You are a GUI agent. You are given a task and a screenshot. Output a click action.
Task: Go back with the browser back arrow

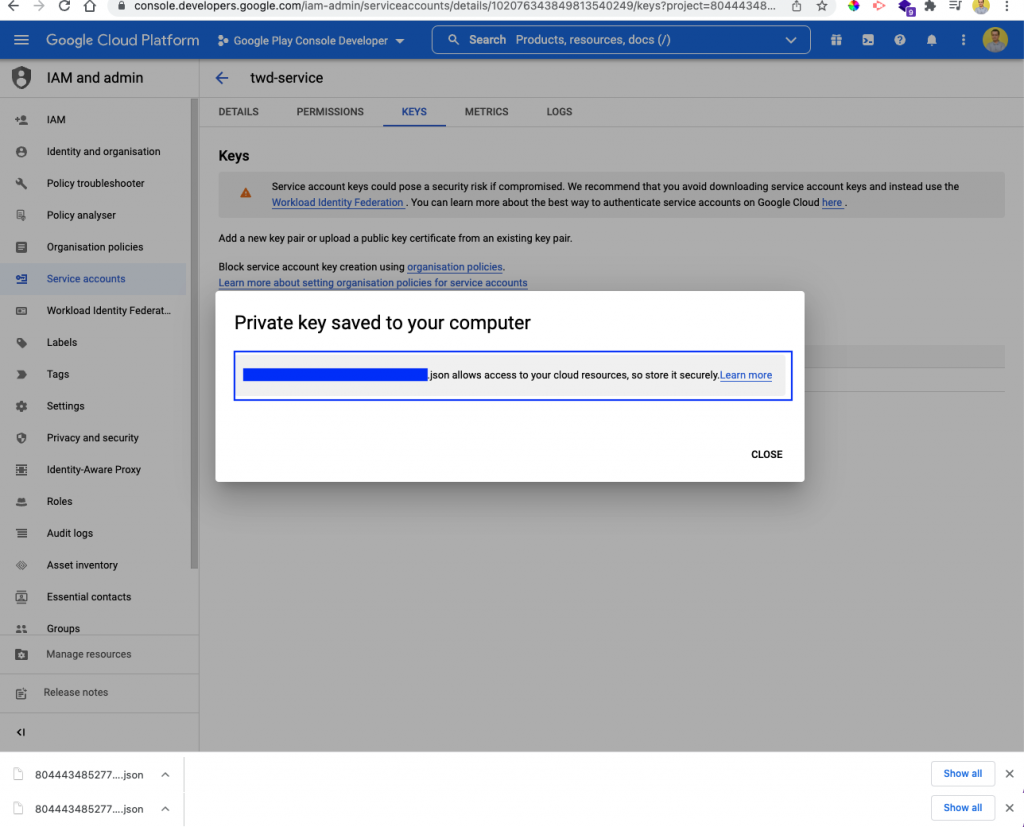pos(13,6)
